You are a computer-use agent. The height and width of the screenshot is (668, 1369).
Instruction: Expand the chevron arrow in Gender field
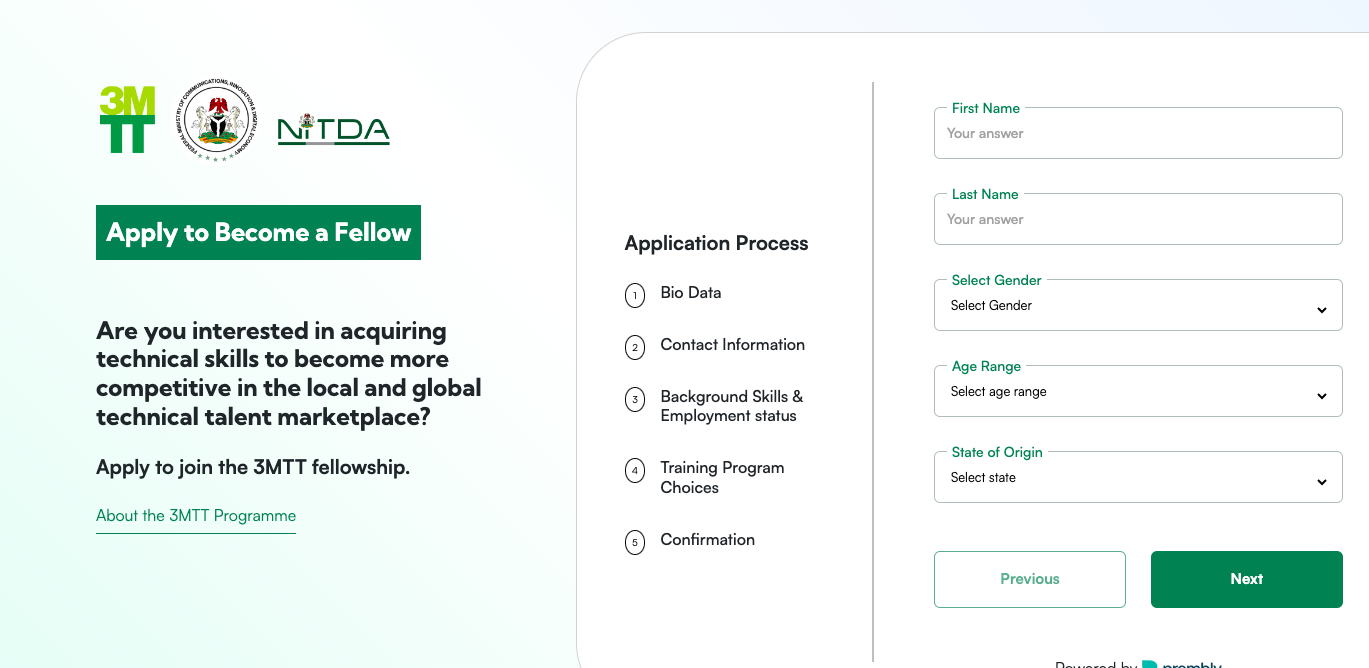point(1322,310)
